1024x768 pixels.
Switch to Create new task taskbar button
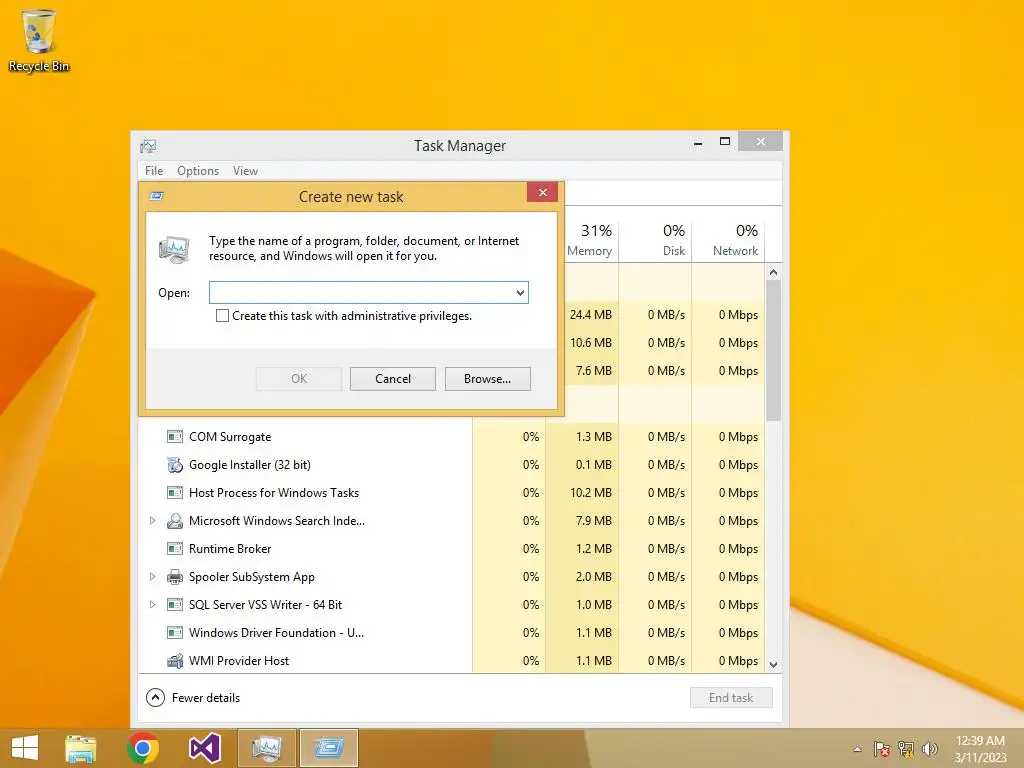coord(329,748)
